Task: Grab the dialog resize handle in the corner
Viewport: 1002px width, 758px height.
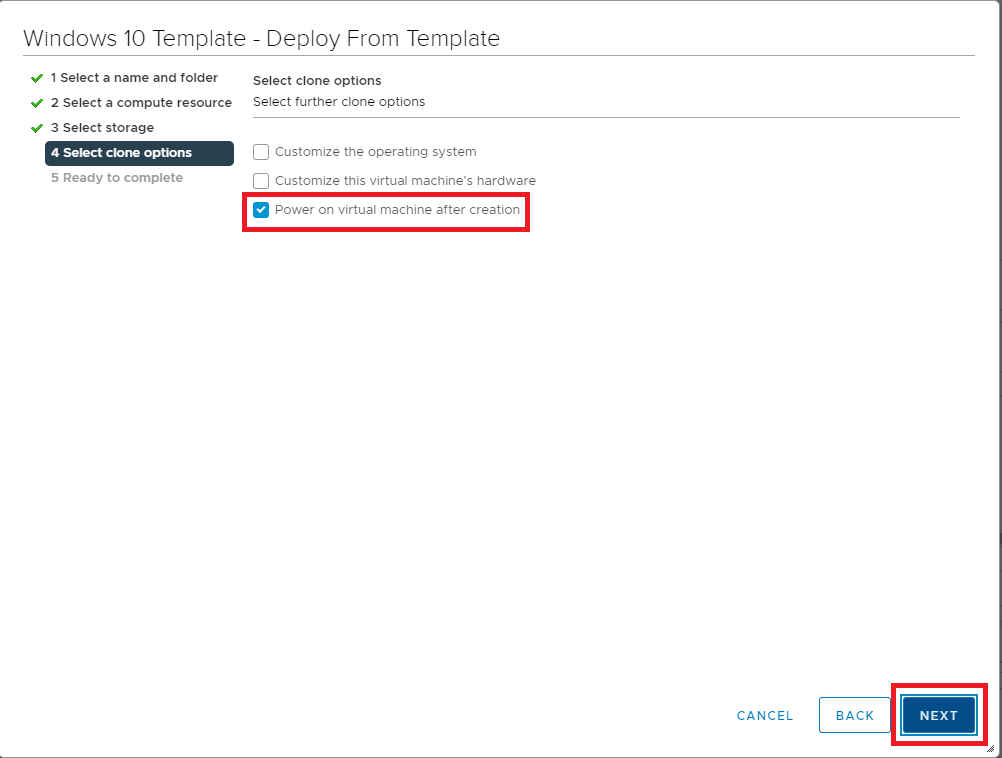Action: [990, 747]
